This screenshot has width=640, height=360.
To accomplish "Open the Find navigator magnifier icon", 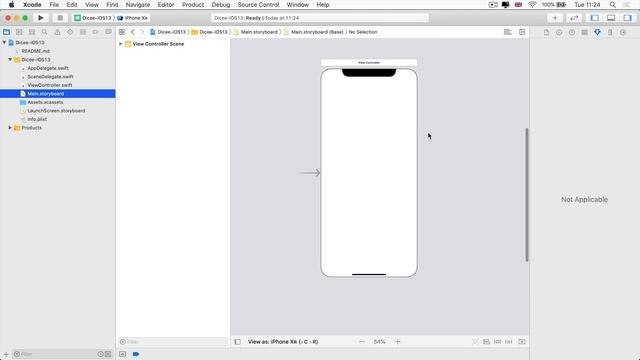I will point(44,32).
